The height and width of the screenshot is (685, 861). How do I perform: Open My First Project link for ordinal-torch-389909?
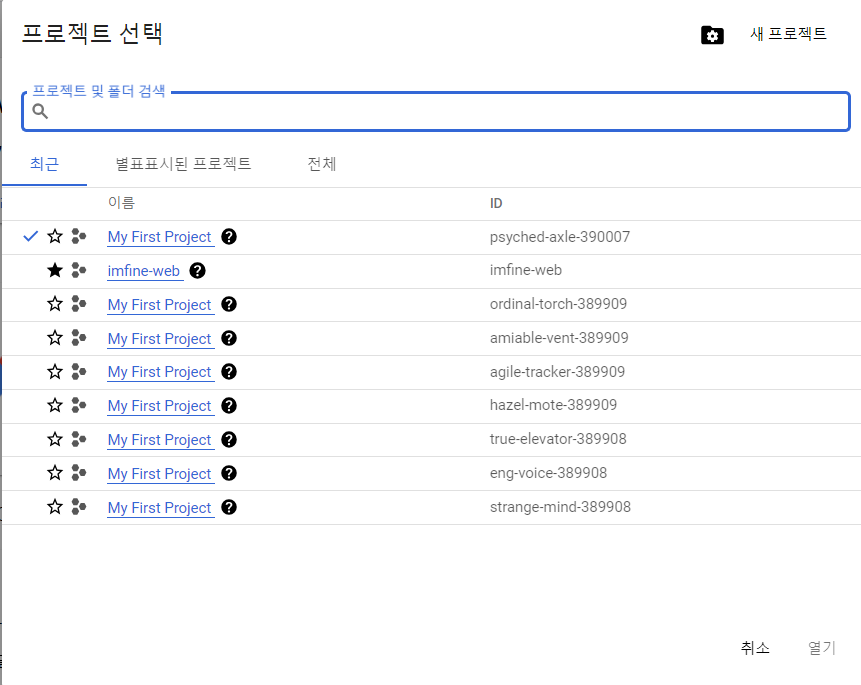(160, 305)
